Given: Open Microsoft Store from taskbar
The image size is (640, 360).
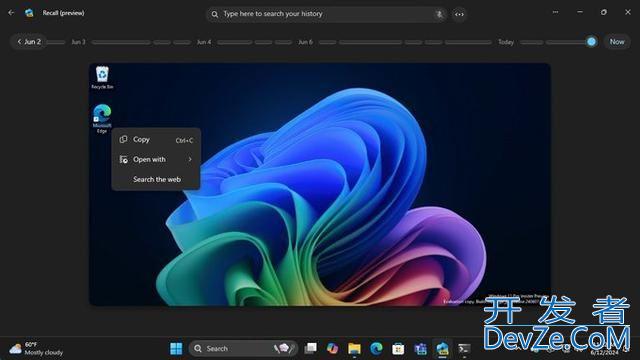Looking at the screenshot, I should click(x=398, y=349).
